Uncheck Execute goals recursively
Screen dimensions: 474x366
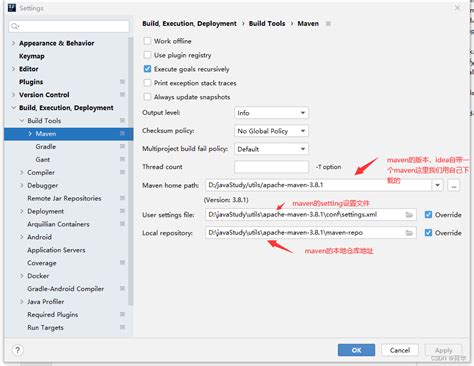[147, 69]
